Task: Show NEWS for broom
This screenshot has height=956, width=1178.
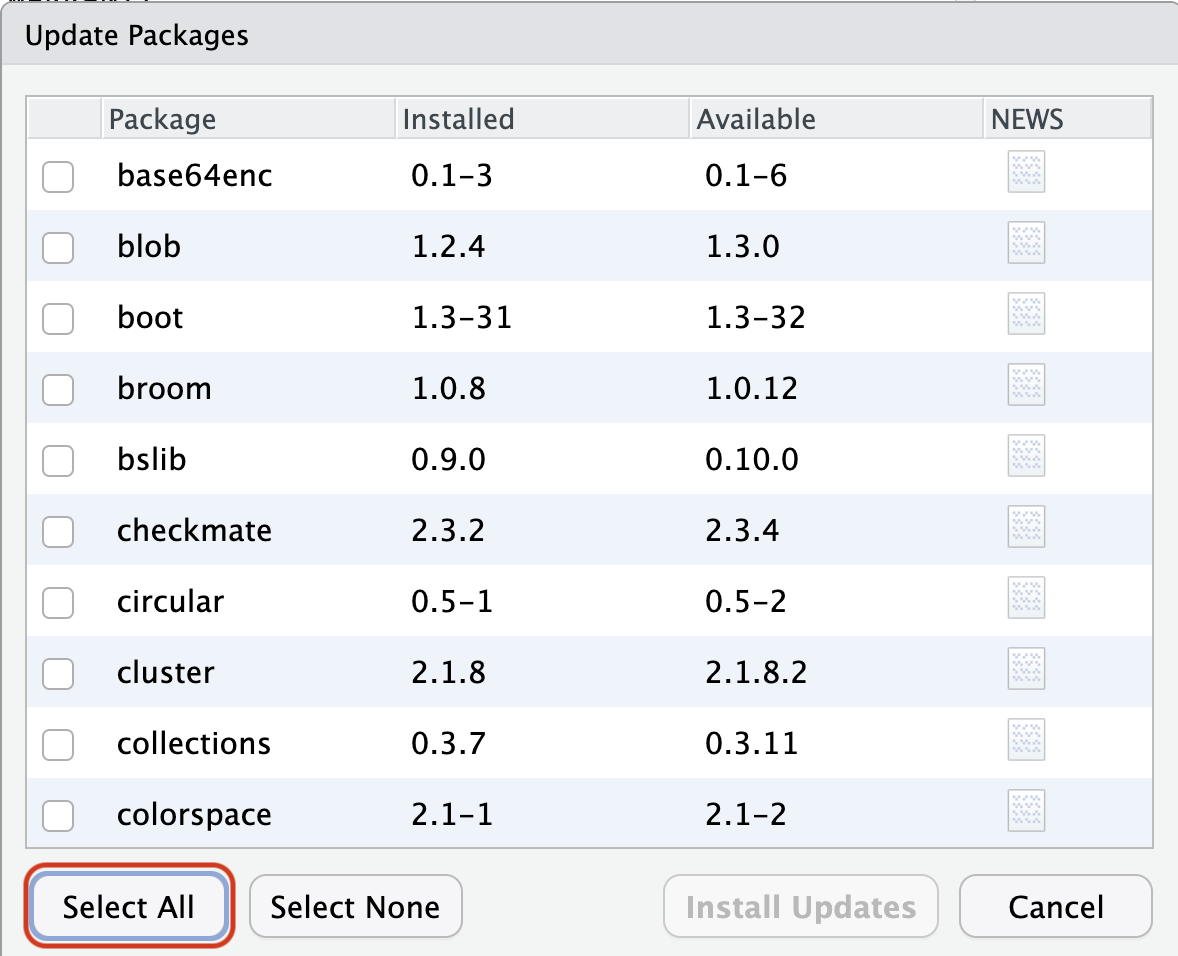Action: [x=1025, y=384]
